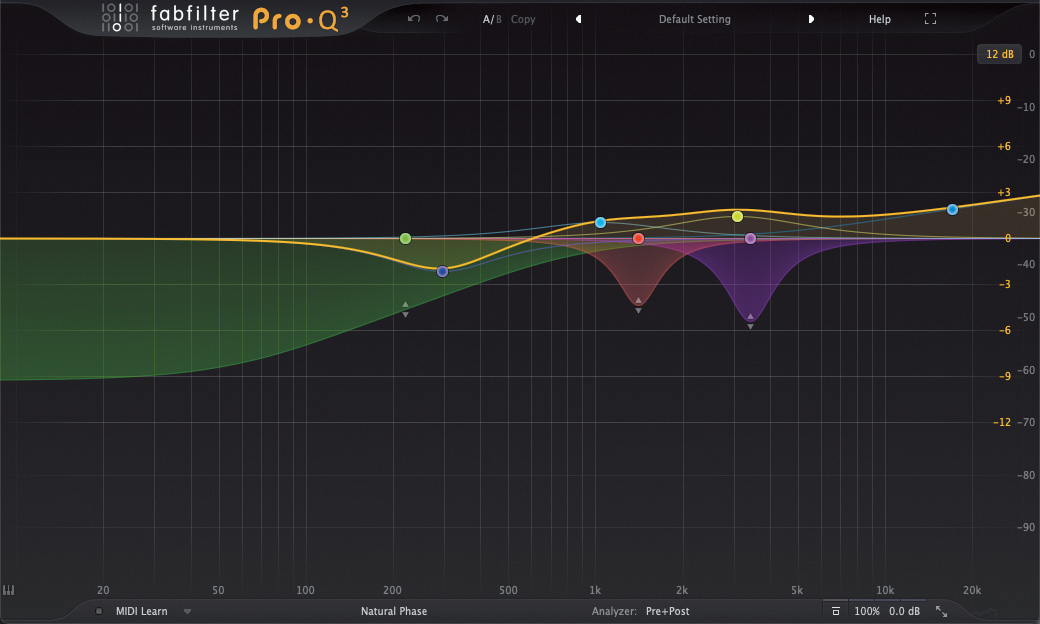Click the 200 frequency axis label
This screenshot has width=1040, height=624.
393,590
